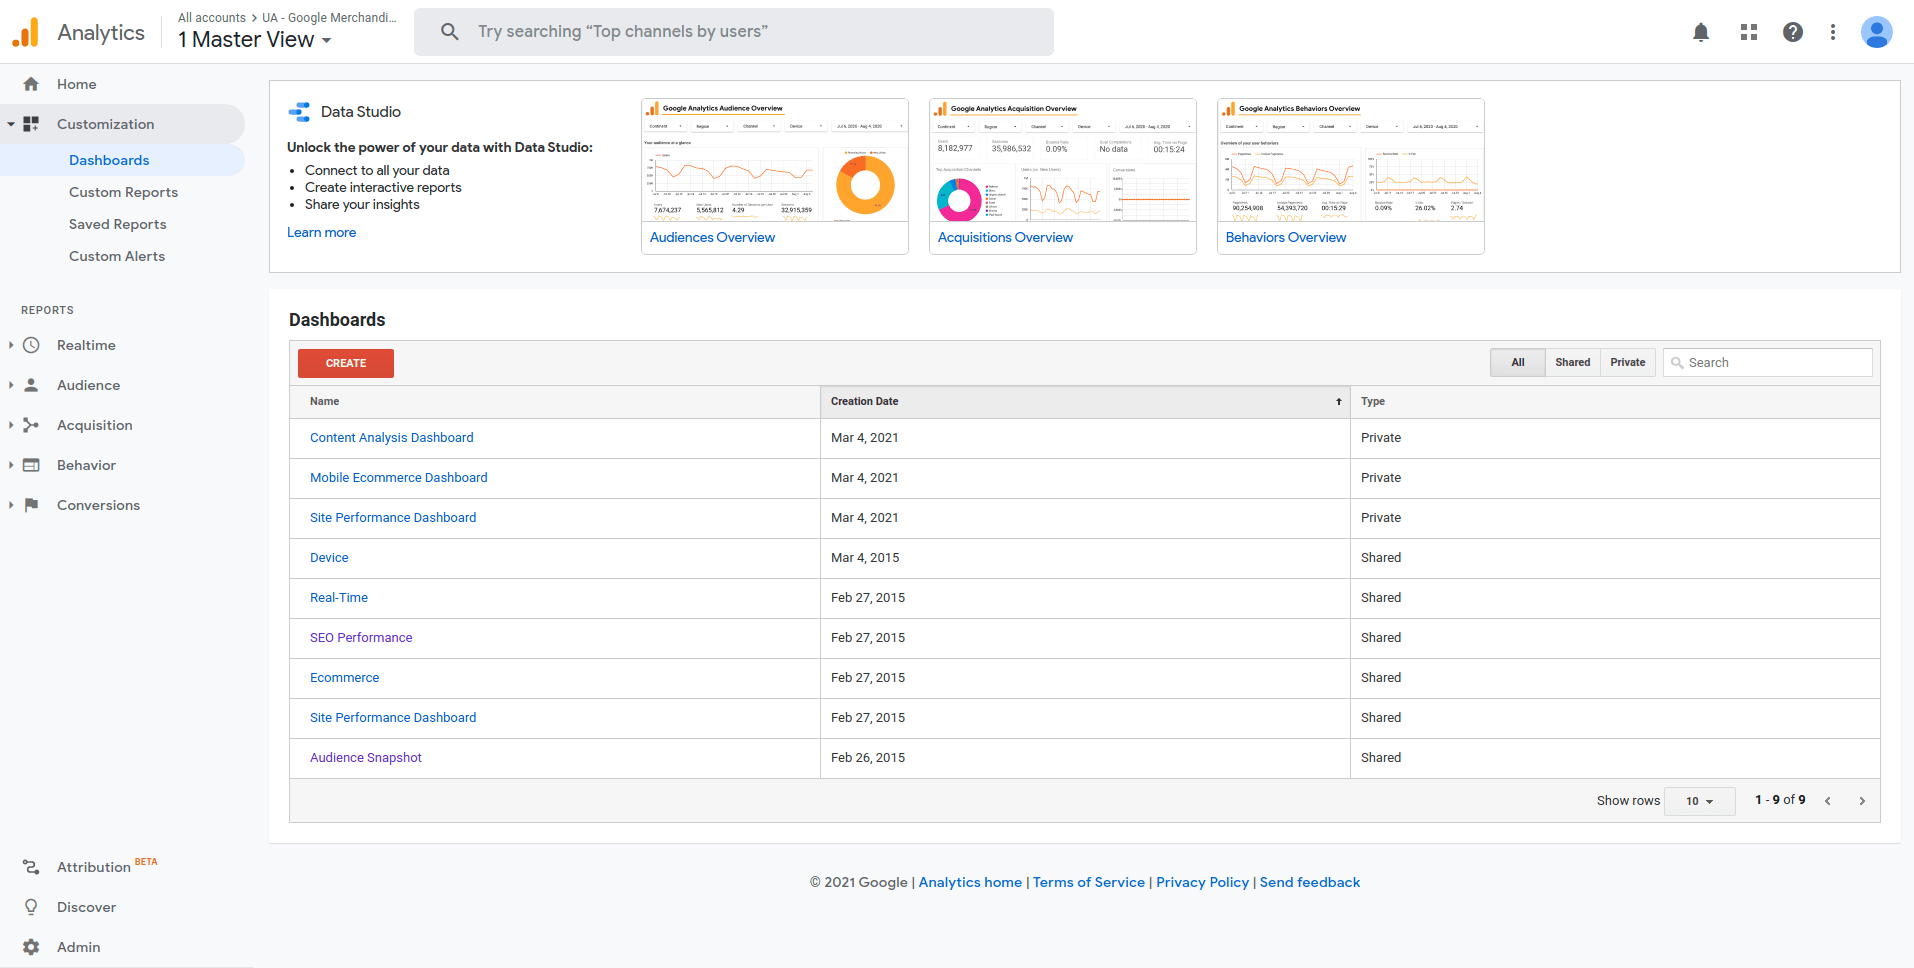Open the Show rows dropdown
Viewport: 1914px width, 968px height.
(x=1697, y=801)
